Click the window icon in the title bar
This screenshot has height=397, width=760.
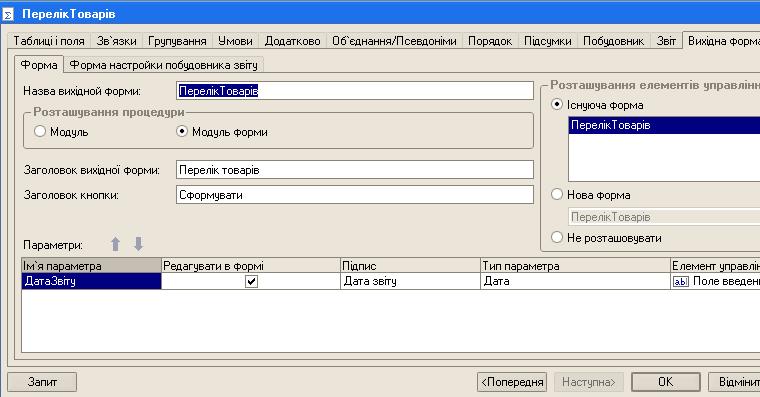[x=8, y=15]
